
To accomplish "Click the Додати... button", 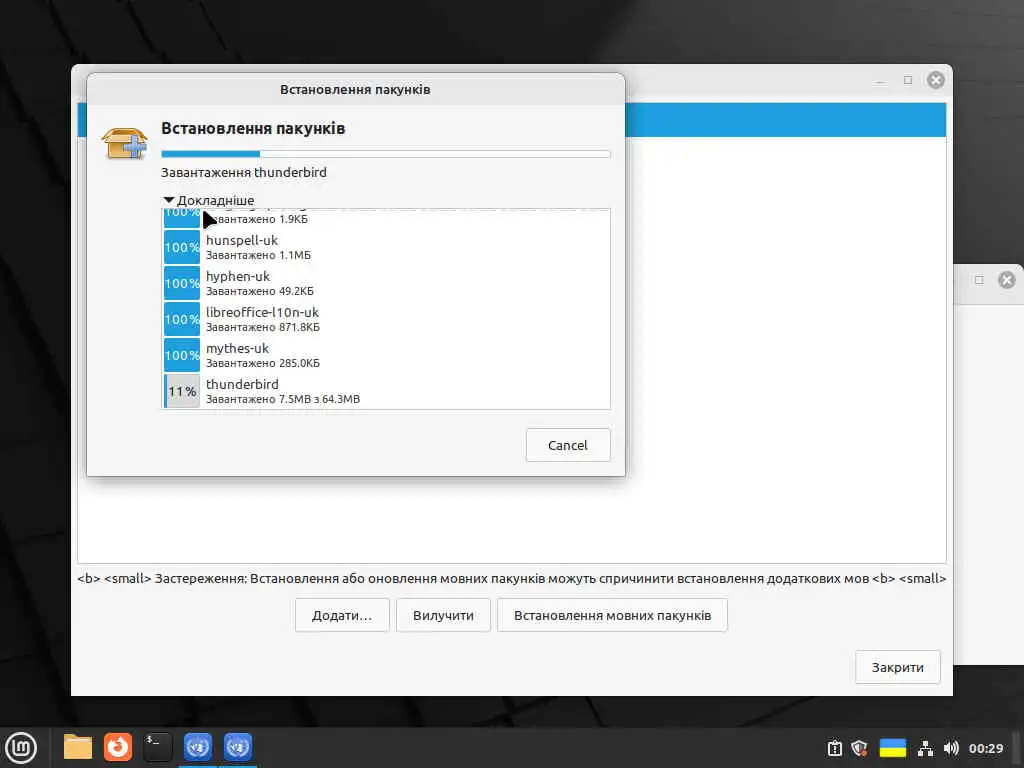I will (x=342, y=615).
